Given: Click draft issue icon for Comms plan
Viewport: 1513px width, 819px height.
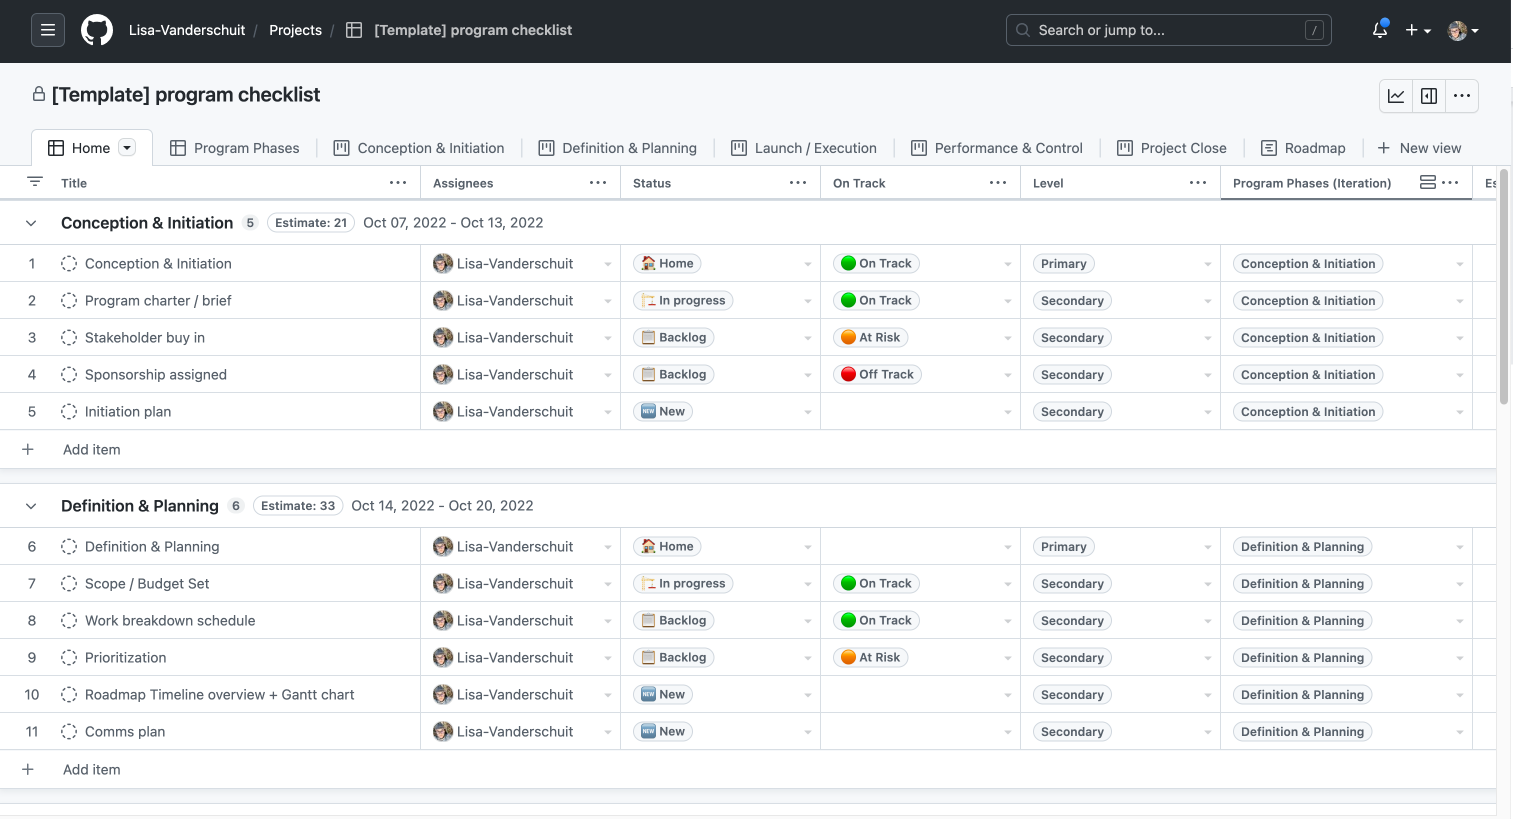Looking at the screenshot, I should pos(69,731).
